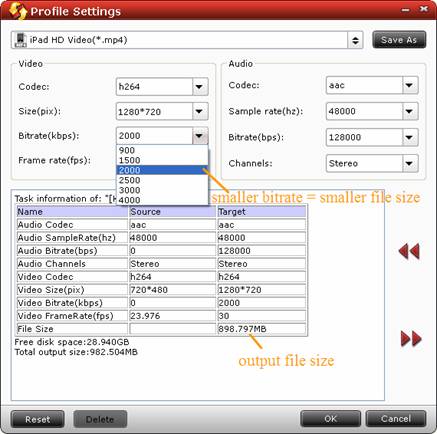Screen dimensions: 437x434
Task: Click the iPad device icon in profile box
Action: [21, 40]
